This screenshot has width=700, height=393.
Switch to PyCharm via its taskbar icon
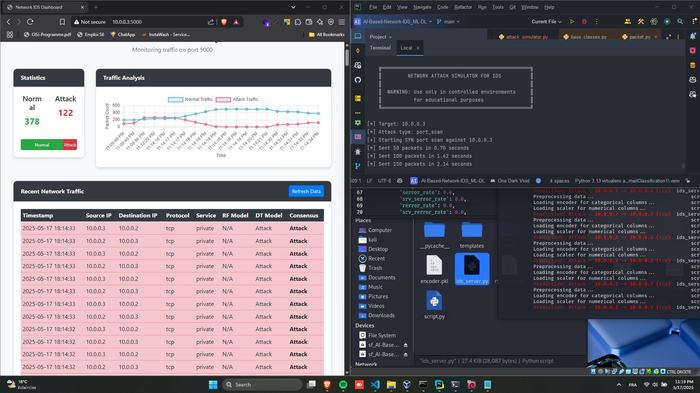pos(439,385)
